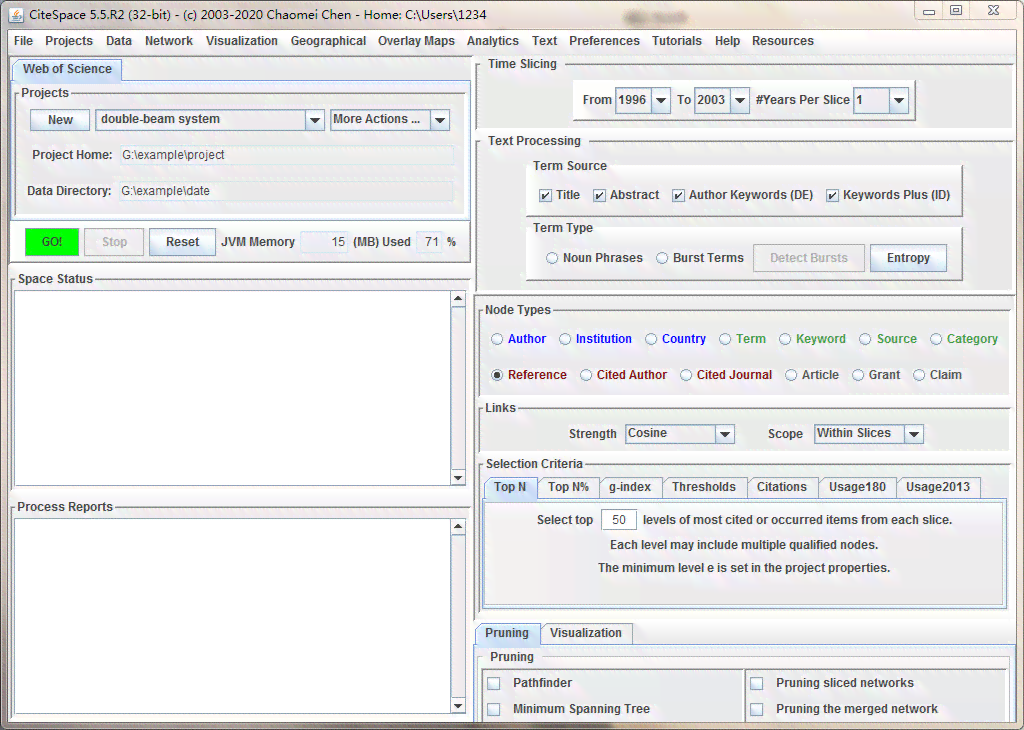Switch to the Top N% tab
The image size is (1024, 730).
tap(568, 487)
